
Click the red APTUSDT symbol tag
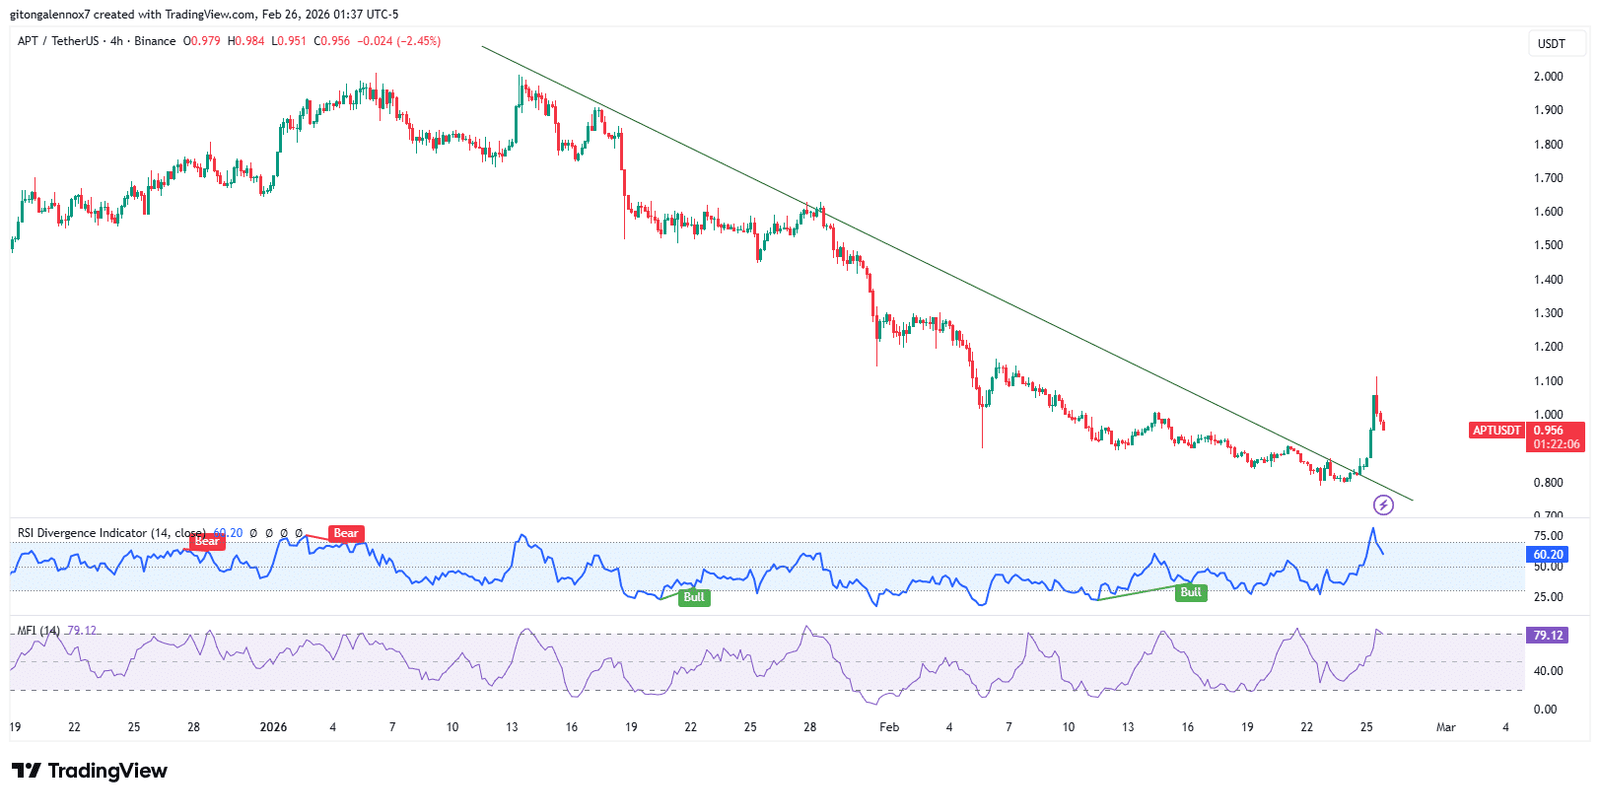coord(1496,431)
